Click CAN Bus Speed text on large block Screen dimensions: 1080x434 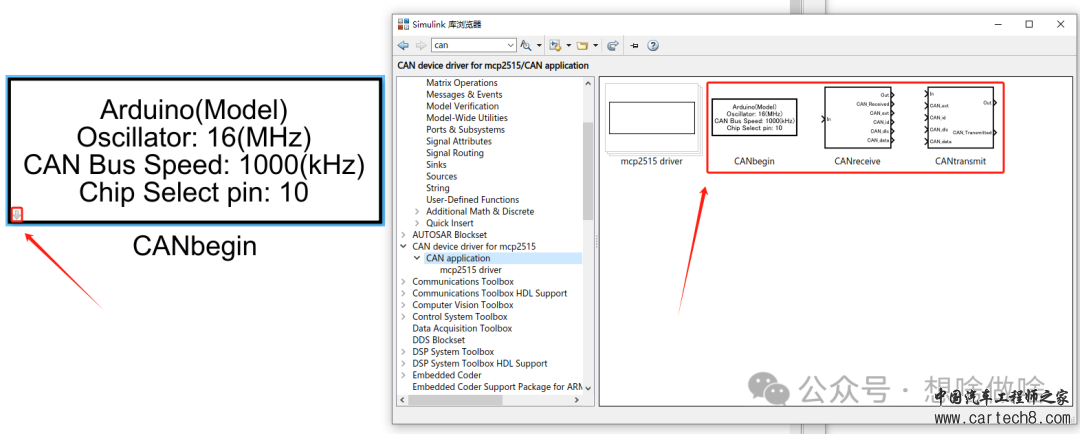pyautogui.click(x=194, y=165)
